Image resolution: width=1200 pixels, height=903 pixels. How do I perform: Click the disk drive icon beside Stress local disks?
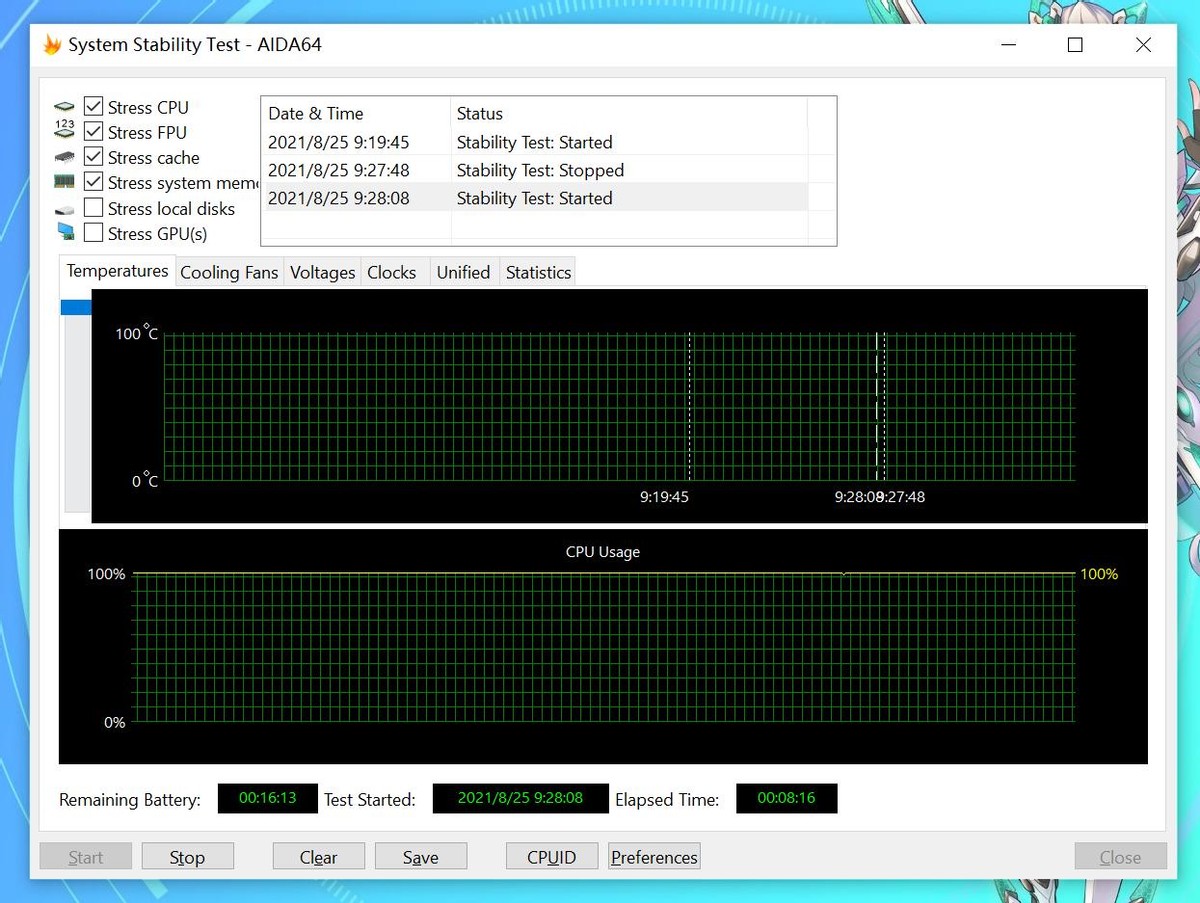pyautogui.click(x=65, y=210)
